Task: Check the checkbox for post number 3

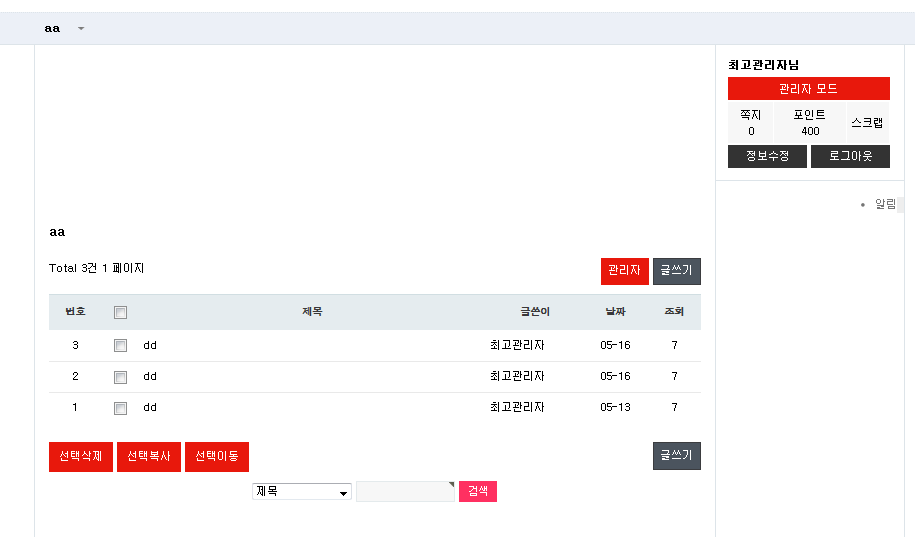Action: pyautogui.click(x=120, y=346)
